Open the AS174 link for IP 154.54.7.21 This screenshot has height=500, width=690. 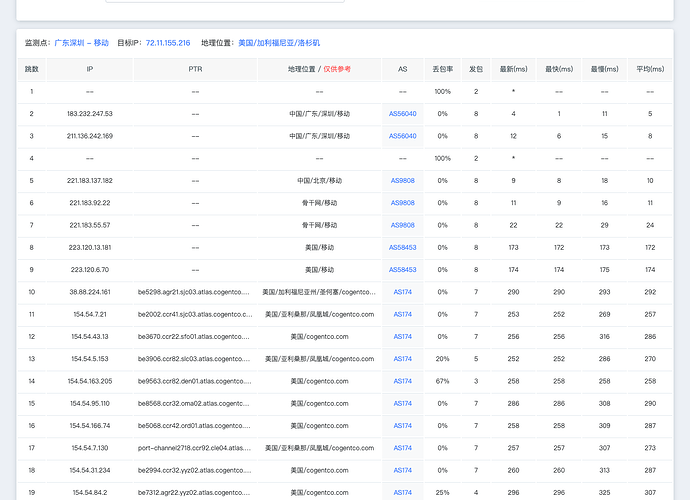click(x=403, y=314)
